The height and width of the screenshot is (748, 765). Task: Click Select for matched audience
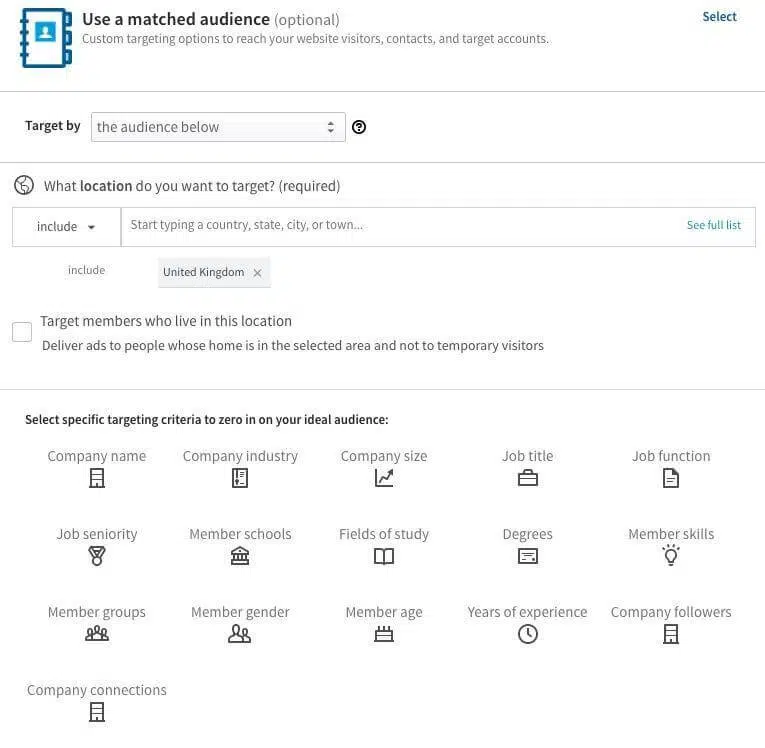click(719, 17)
